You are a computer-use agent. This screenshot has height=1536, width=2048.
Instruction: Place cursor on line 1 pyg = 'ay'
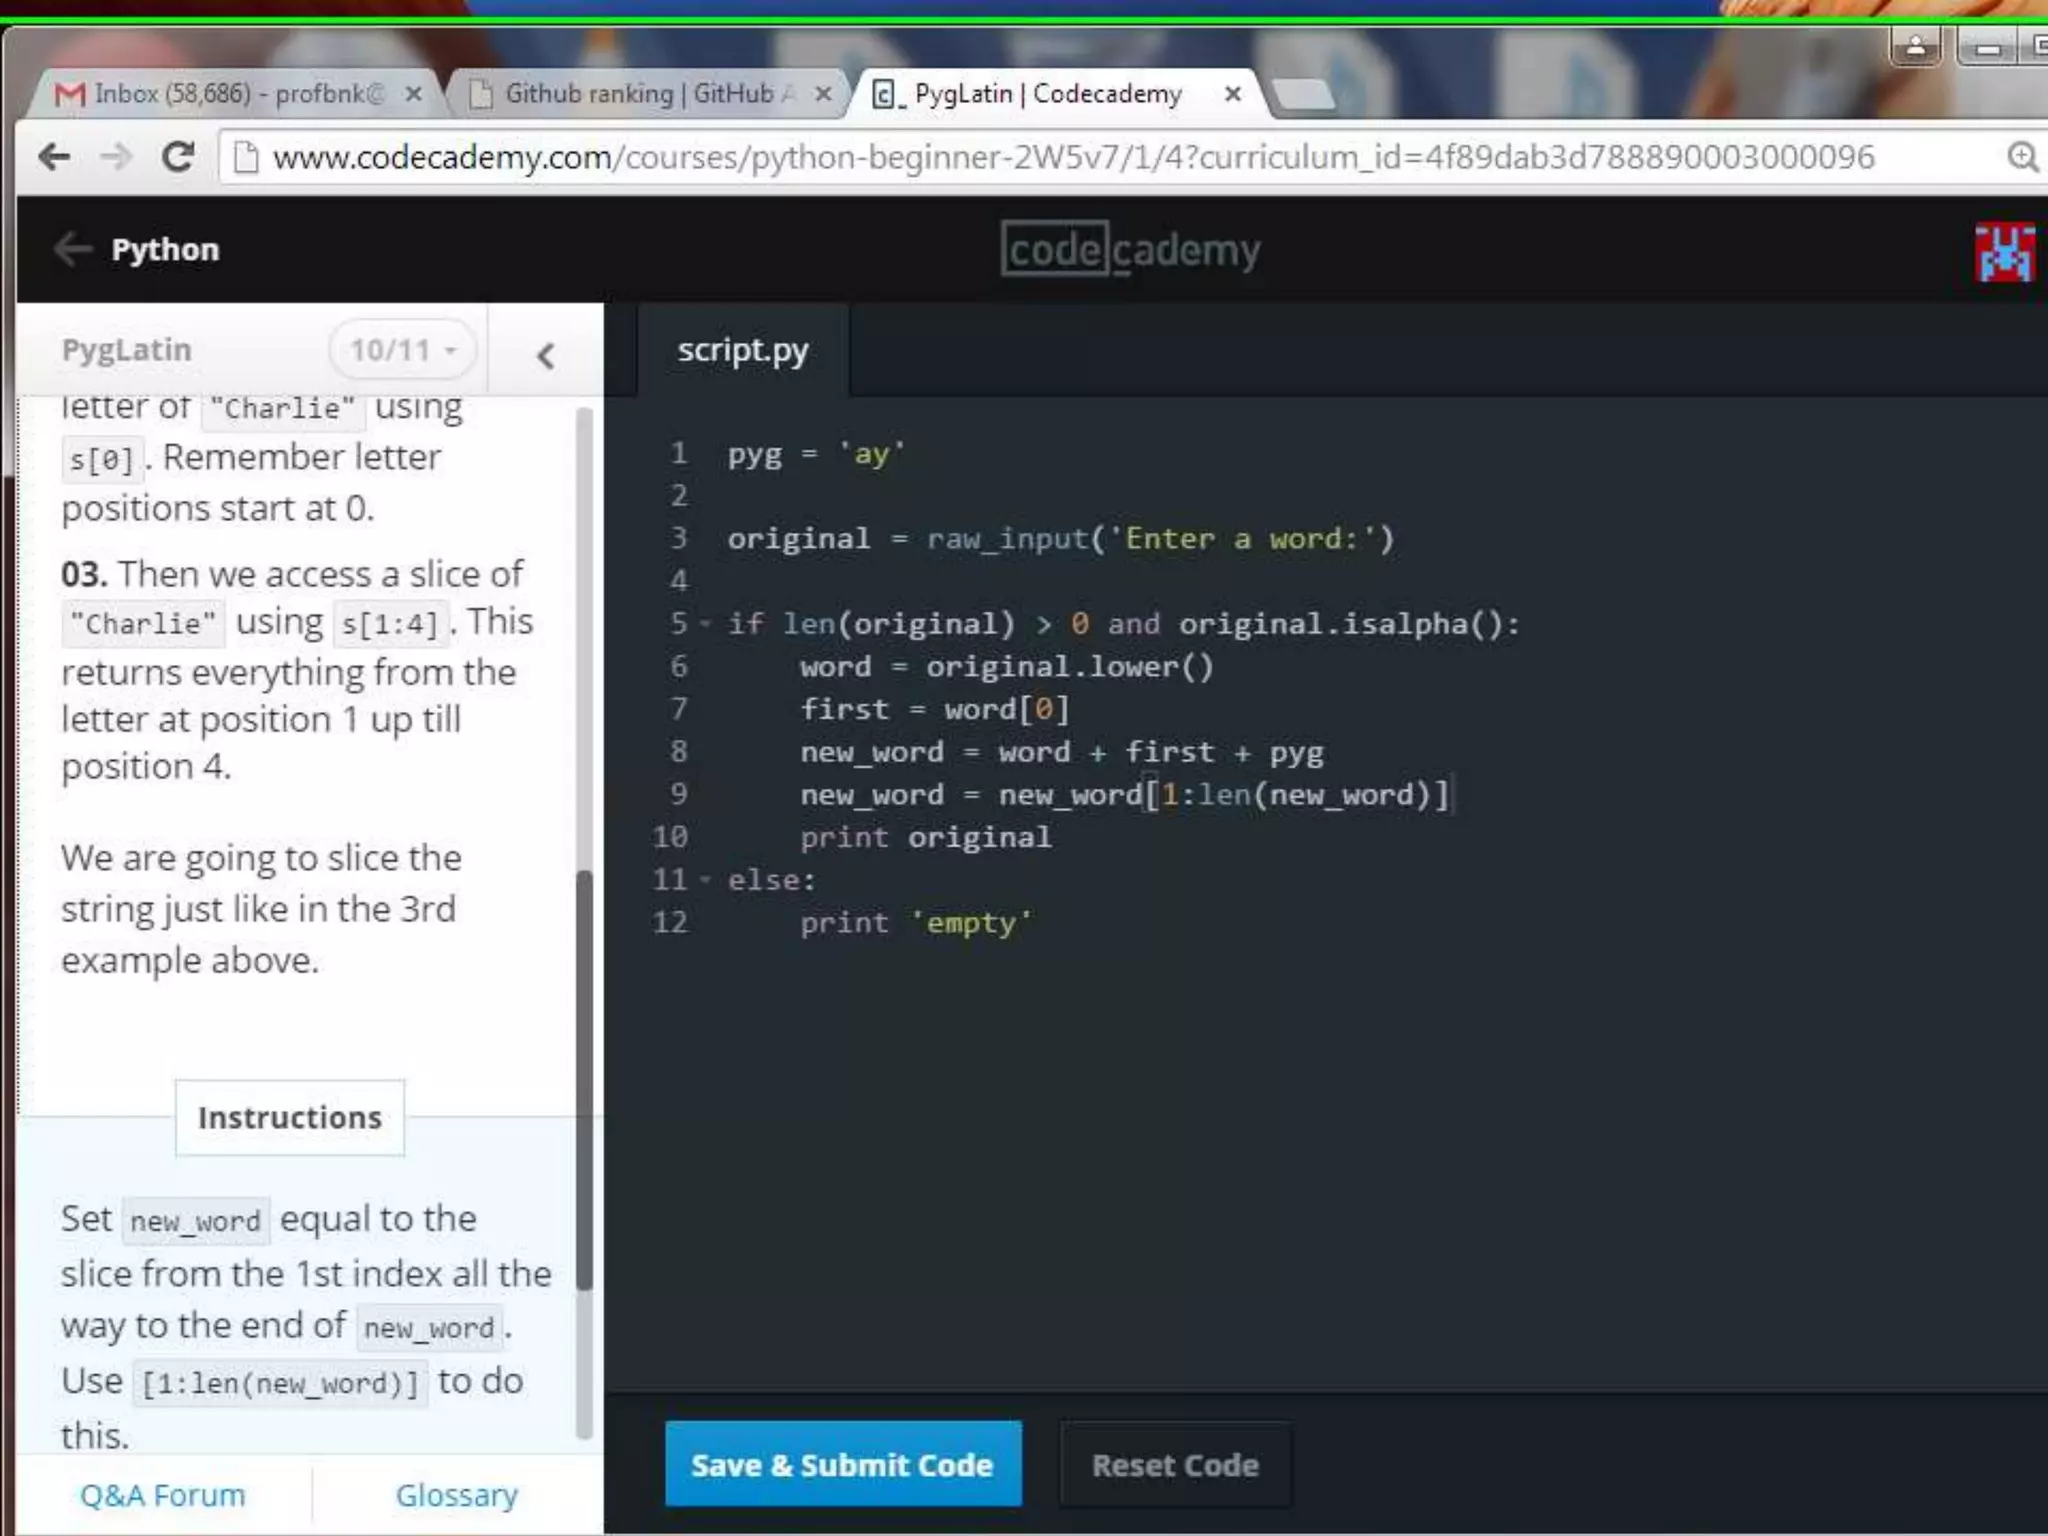pyautogui.click(x=816, y=454)
